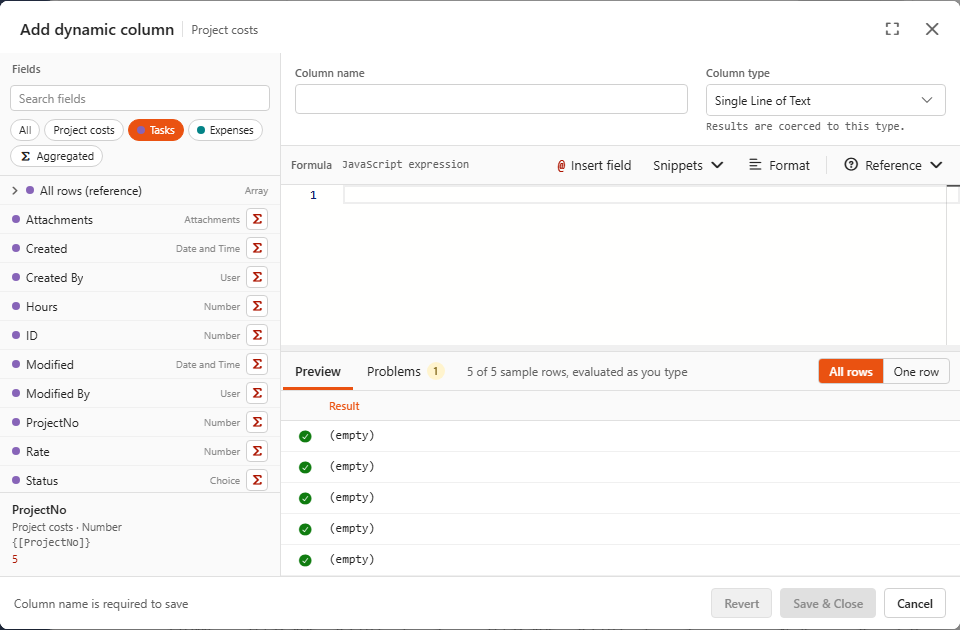Viewport: 960px width, 630px height.
Task: Select the Attachments field row
Action: 140,219
